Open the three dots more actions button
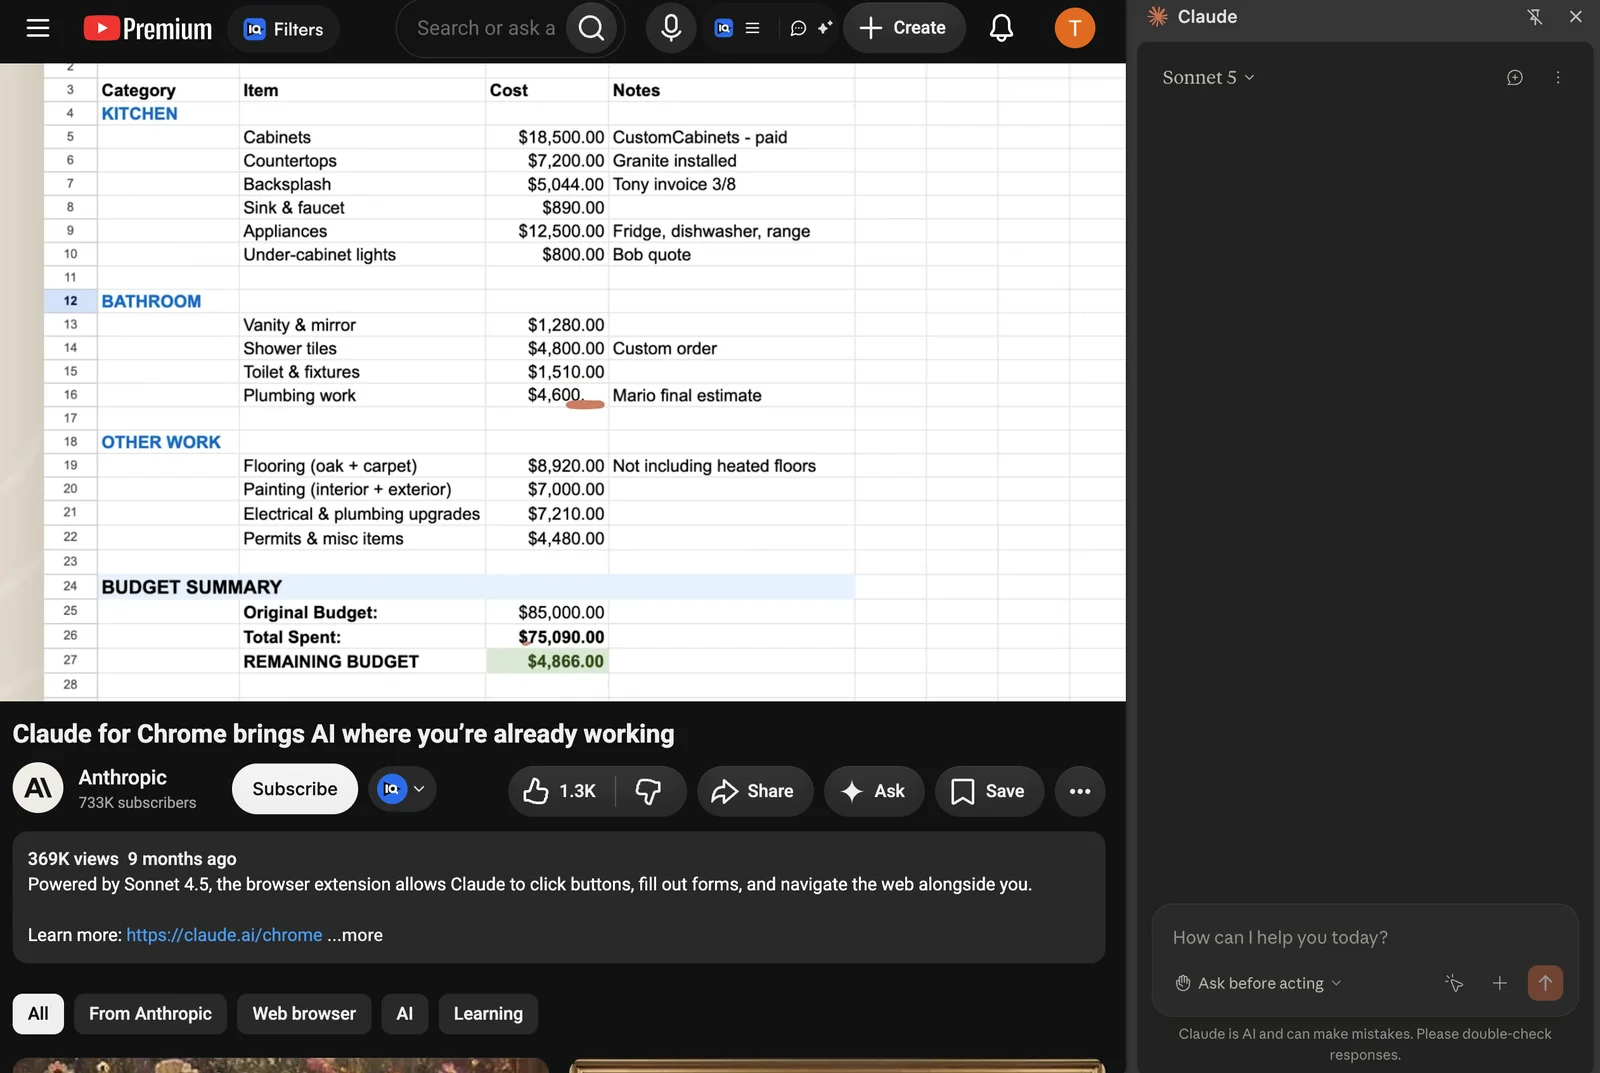 pyautogui.click(x=1080, y=791)
